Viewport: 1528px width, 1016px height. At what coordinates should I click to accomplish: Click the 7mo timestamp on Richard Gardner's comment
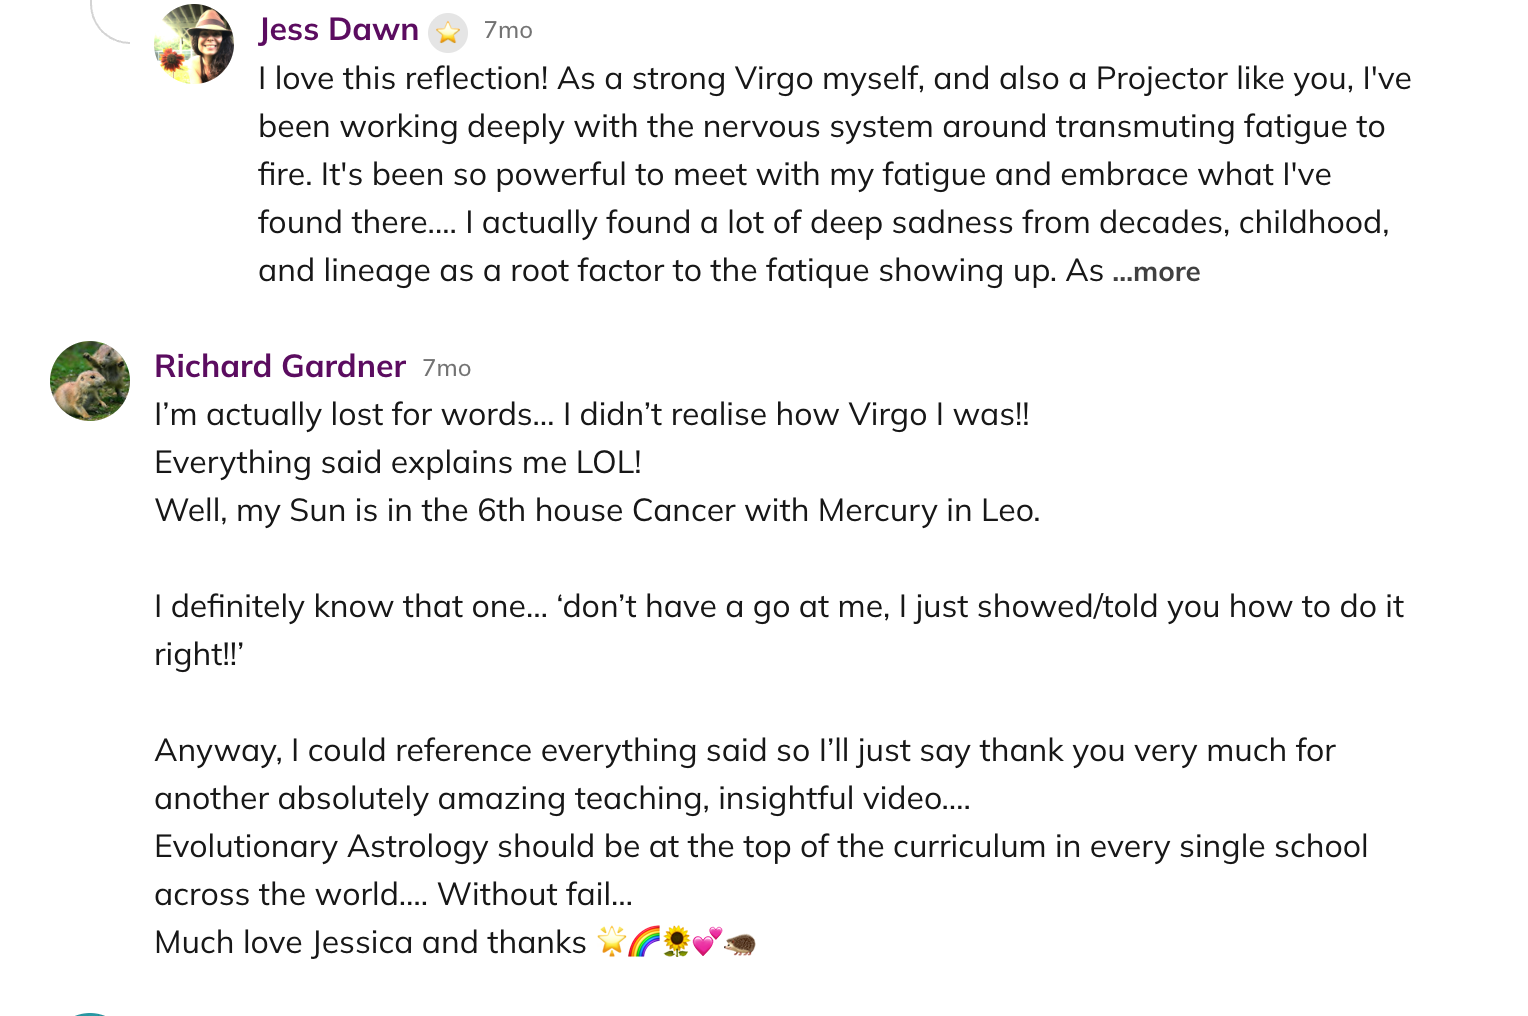(x=446, y=368)
